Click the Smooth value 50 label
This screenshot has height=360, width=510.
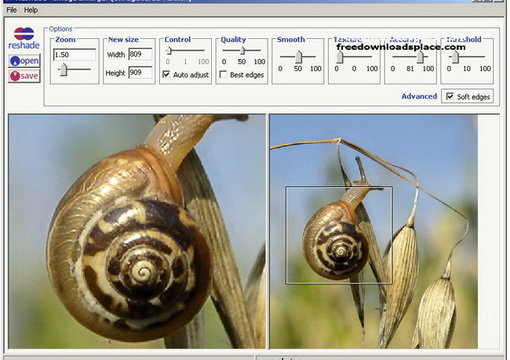pyautogui.click(x=298, y=69)
